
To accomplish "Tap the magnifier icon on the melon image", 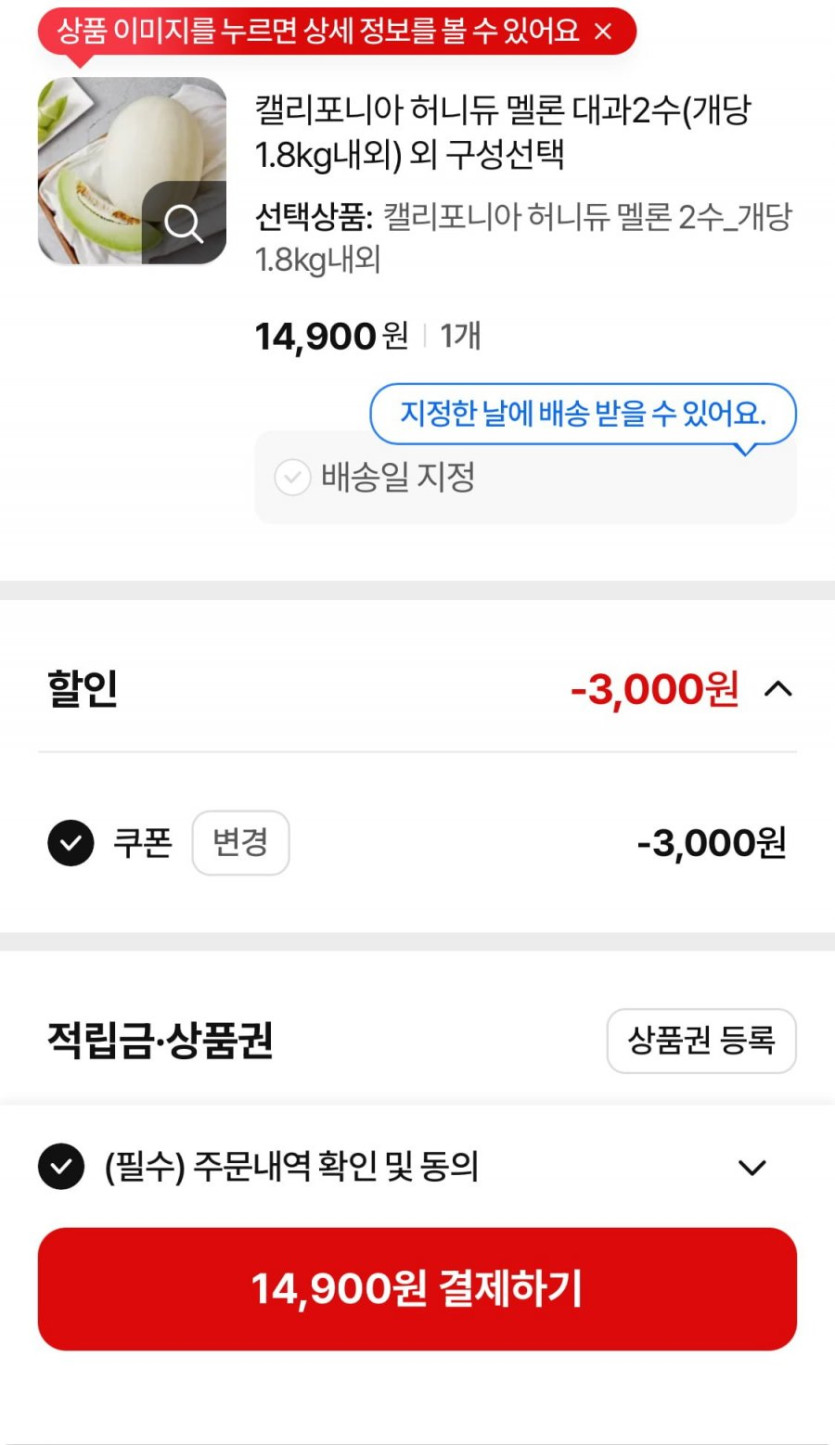I will point(184,223).
